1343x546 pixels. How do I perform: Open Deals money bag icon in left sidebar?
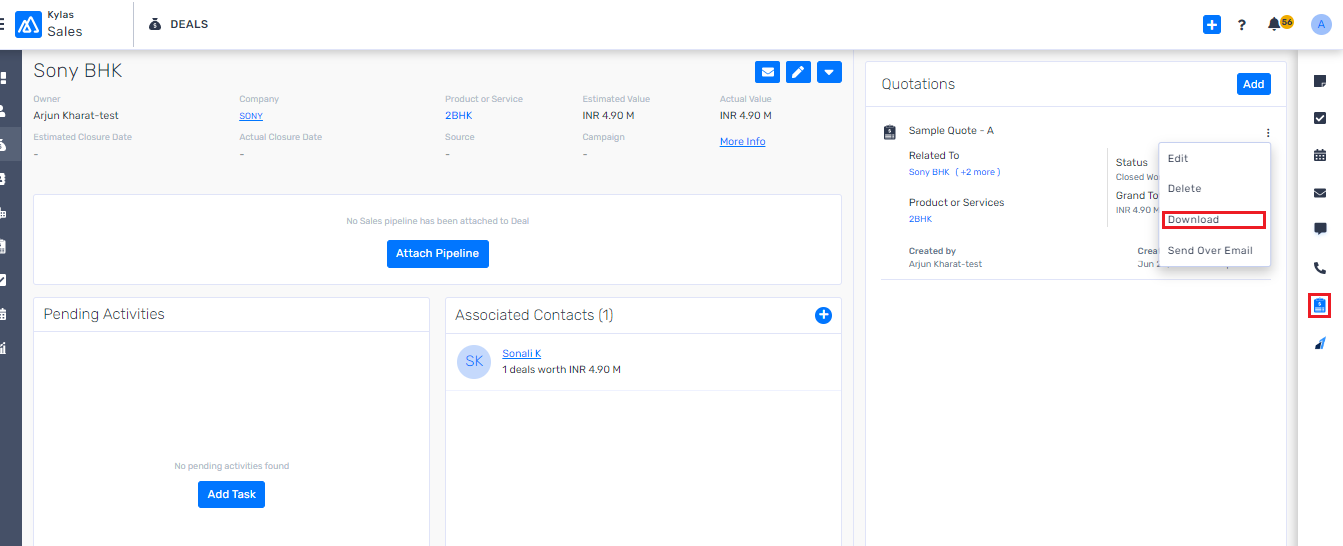pos(3,145)
